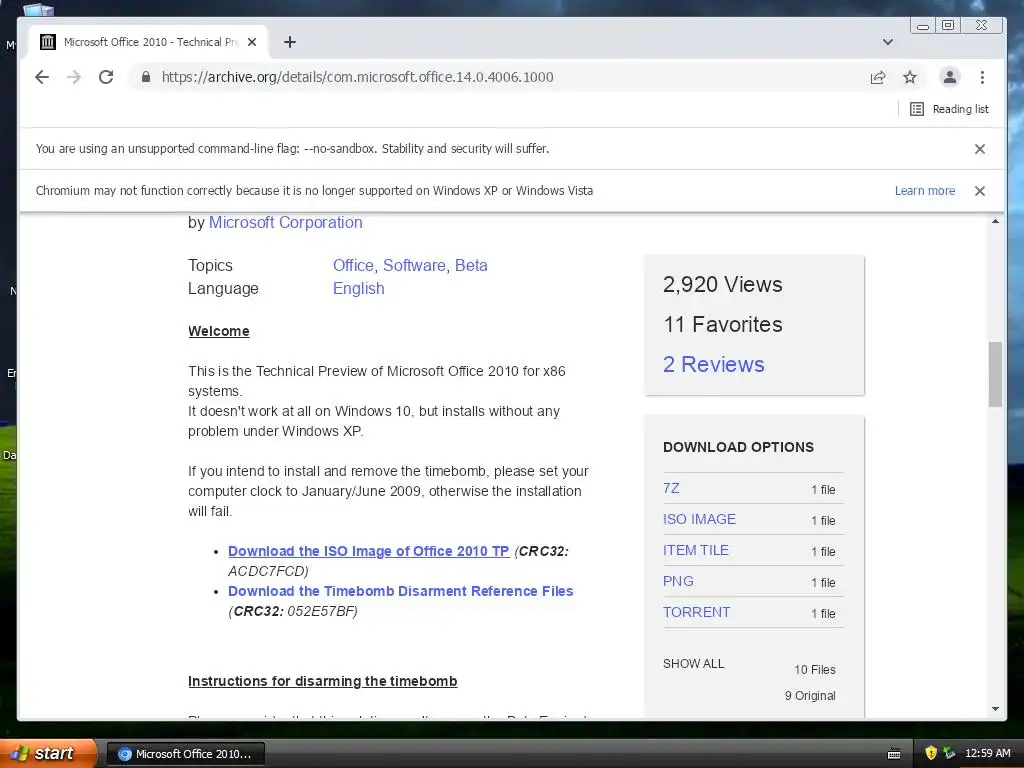Image resolution: width=1024 pixels, height=768 pixels.
Task: Click the network tray icon
Action: point(949,753)
